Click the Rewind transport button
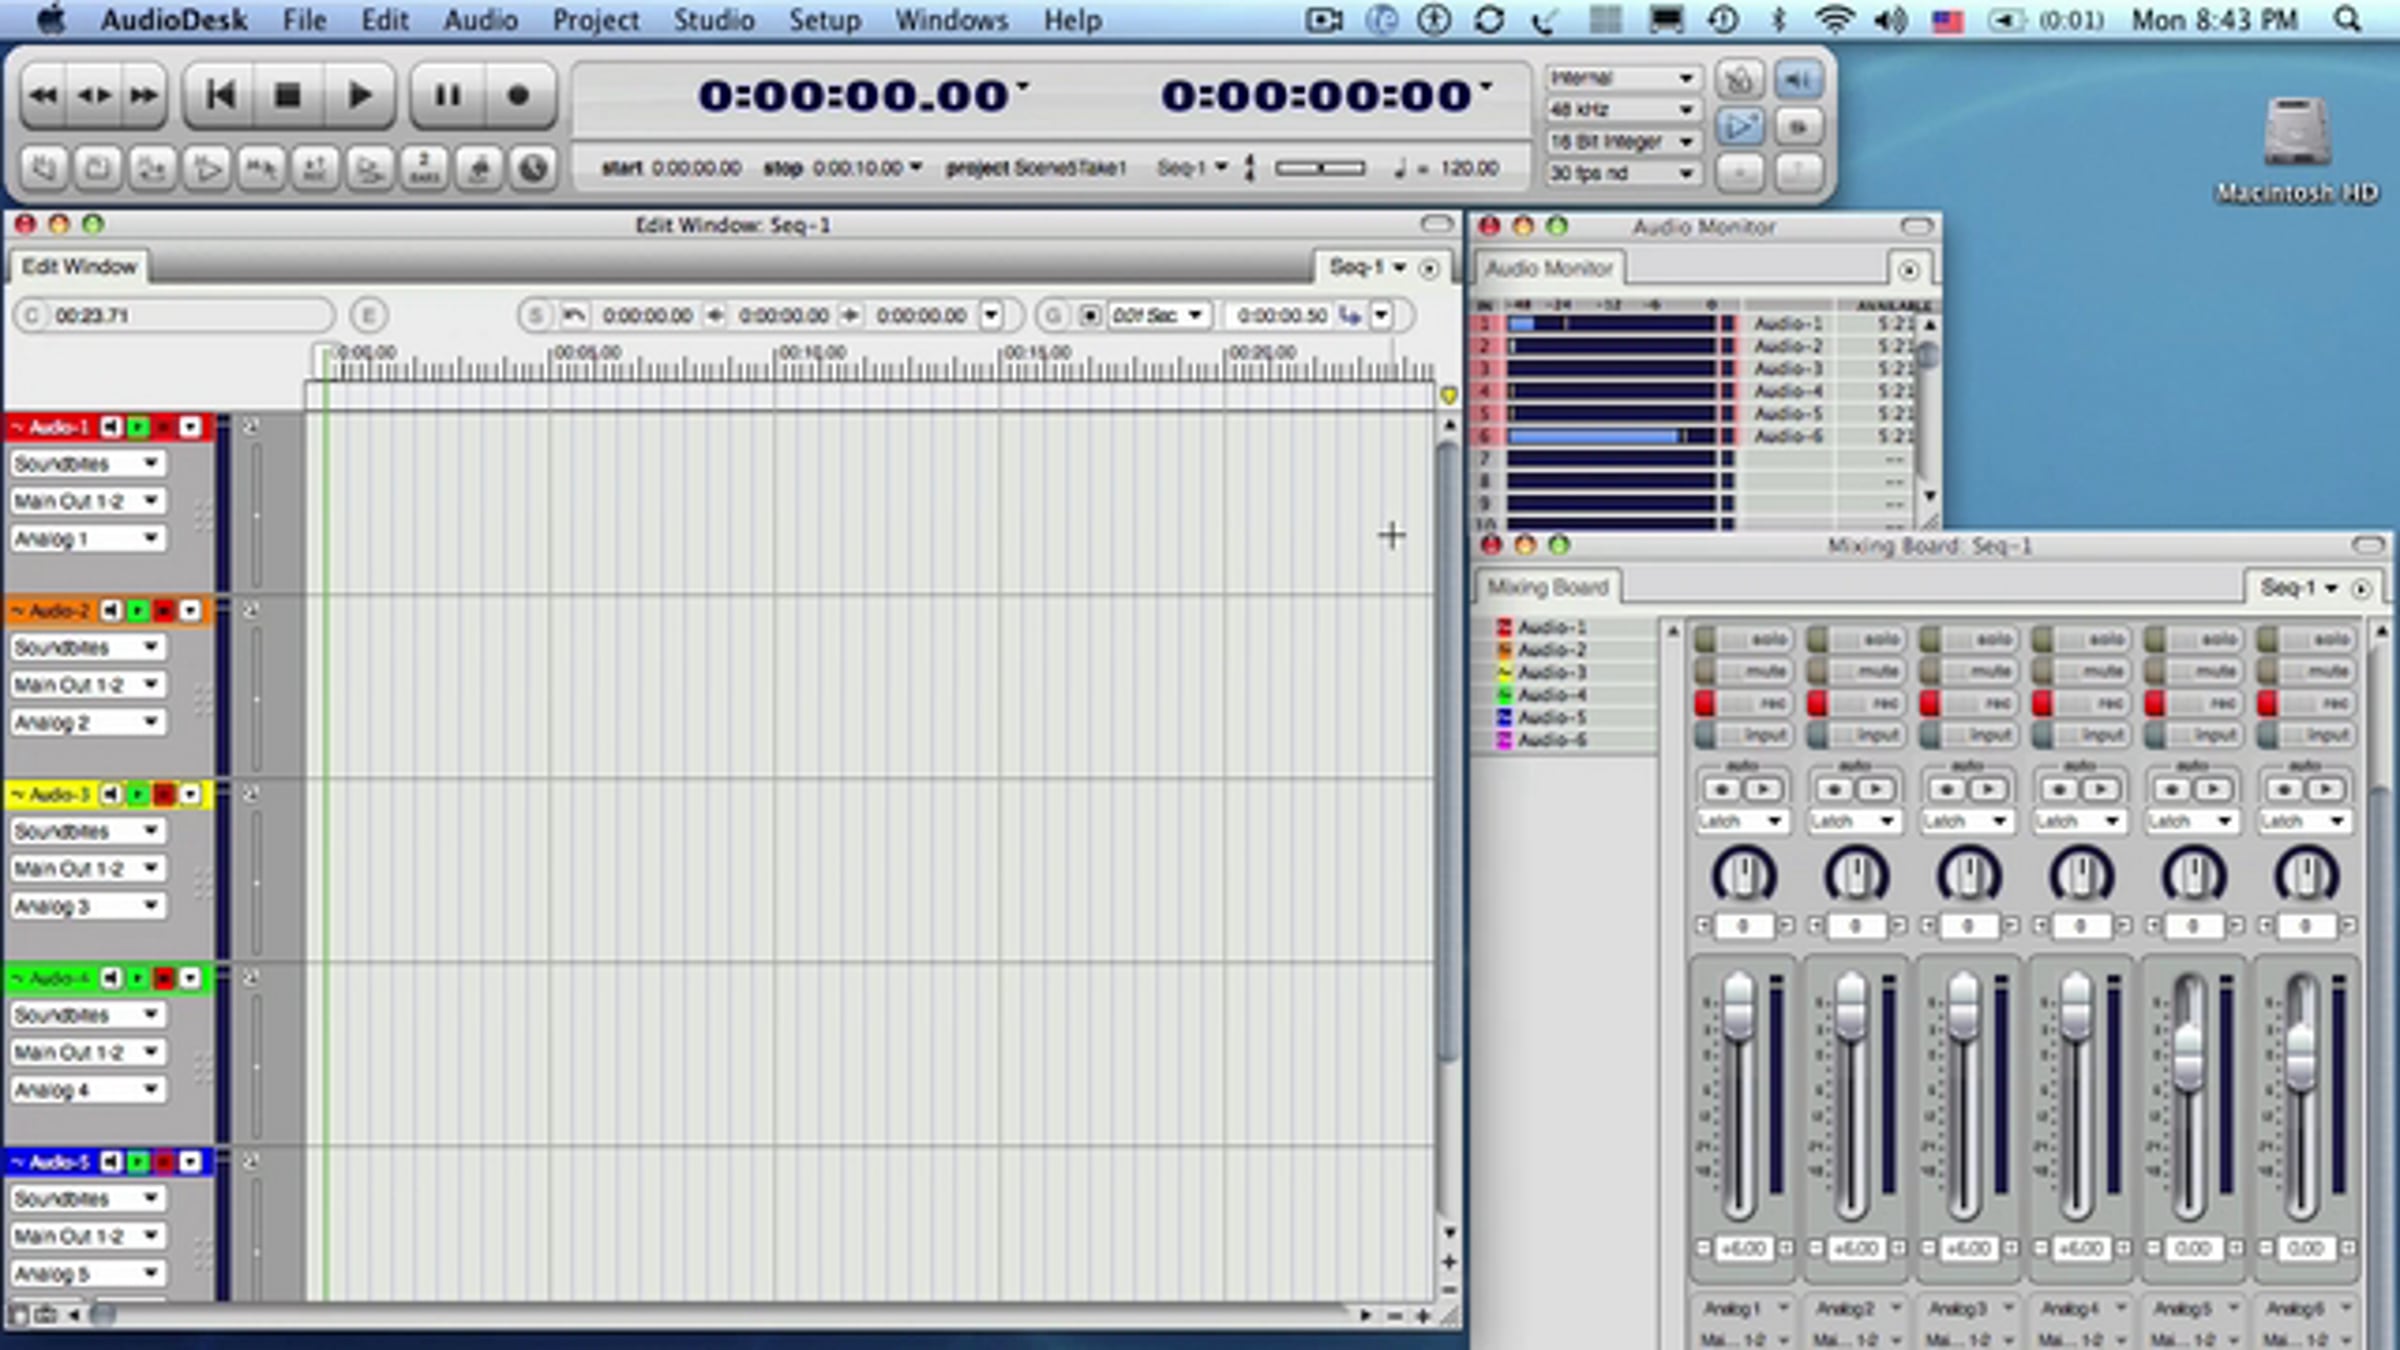This screenshot has height=1350, width=2400. click(43, 96)
